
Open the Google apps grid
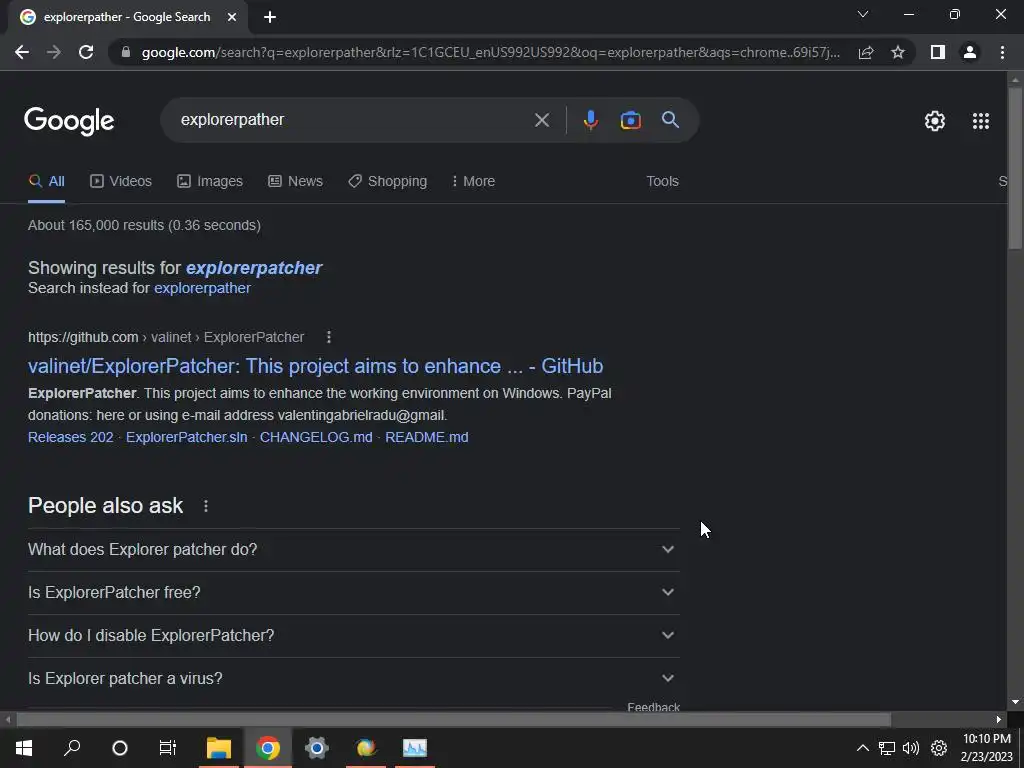pos(981,121)
